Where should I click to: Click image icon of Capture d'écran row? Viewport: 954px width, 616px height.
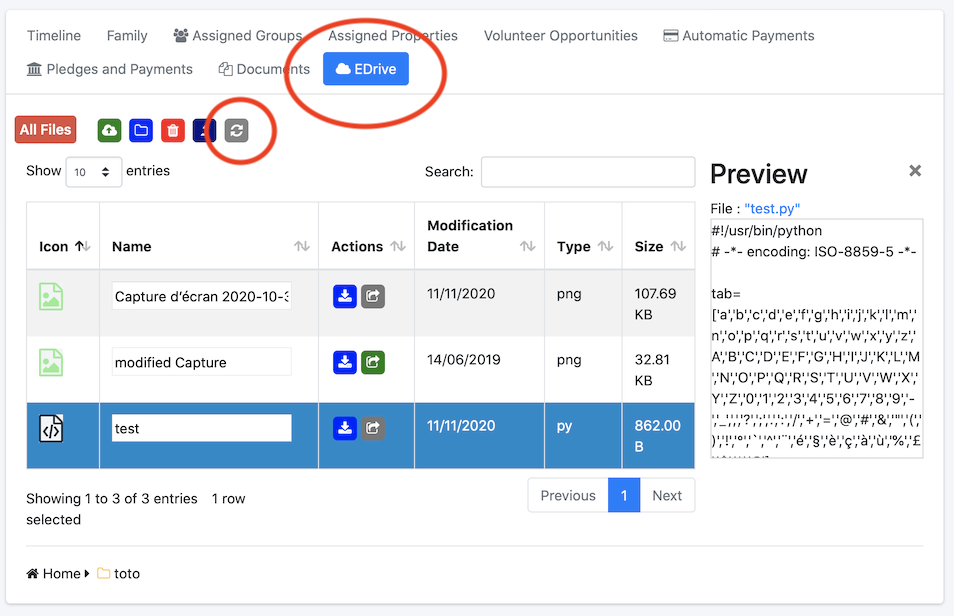click(x=51, y=297)
